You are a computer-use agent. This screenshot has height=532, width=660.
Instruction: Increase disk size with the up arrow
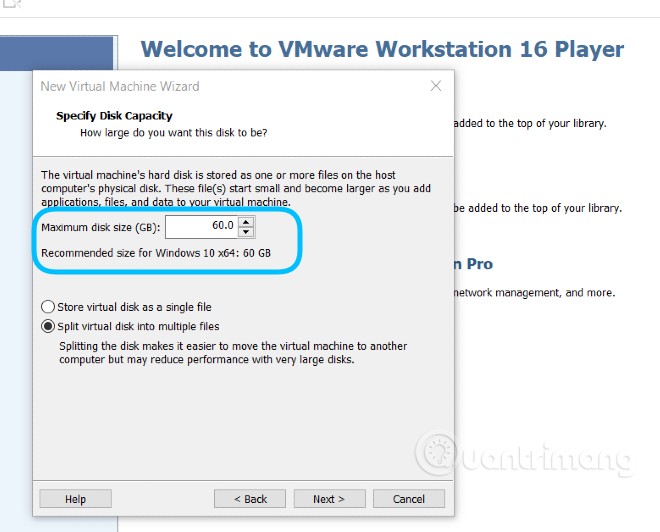point(246,221)
